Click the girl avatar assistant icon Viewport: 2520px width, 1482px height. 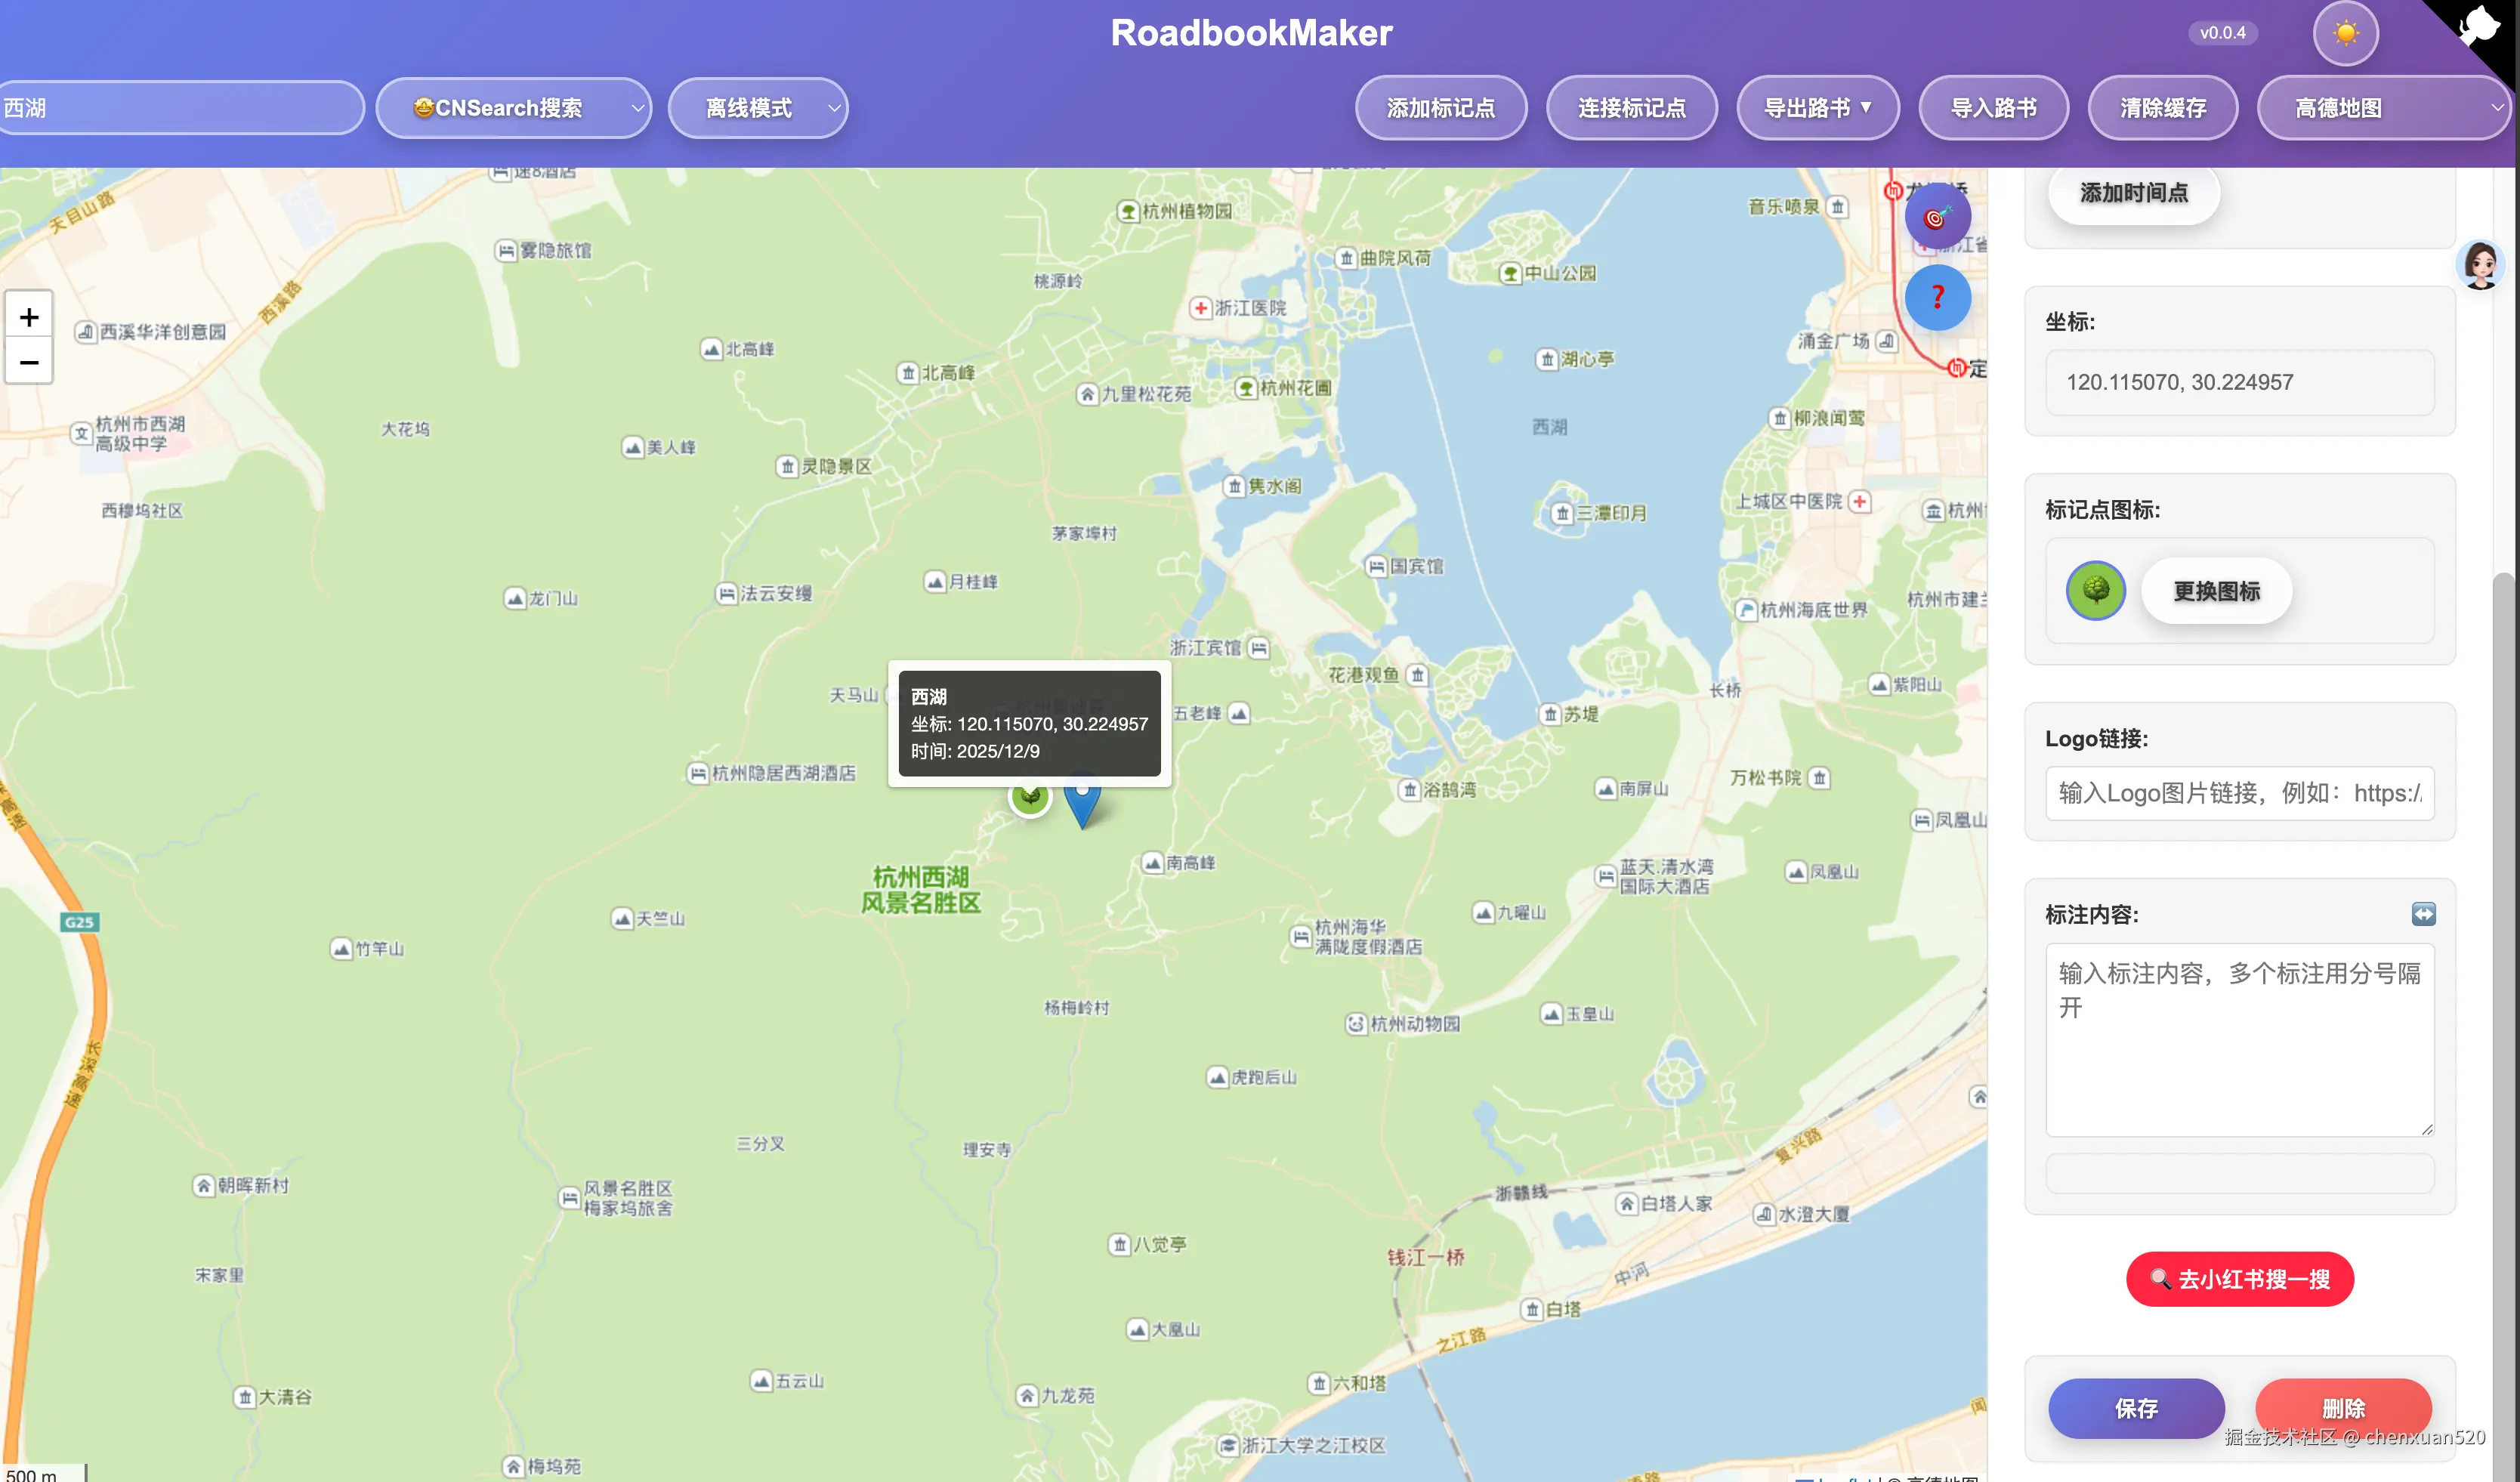coord(2481,265)
